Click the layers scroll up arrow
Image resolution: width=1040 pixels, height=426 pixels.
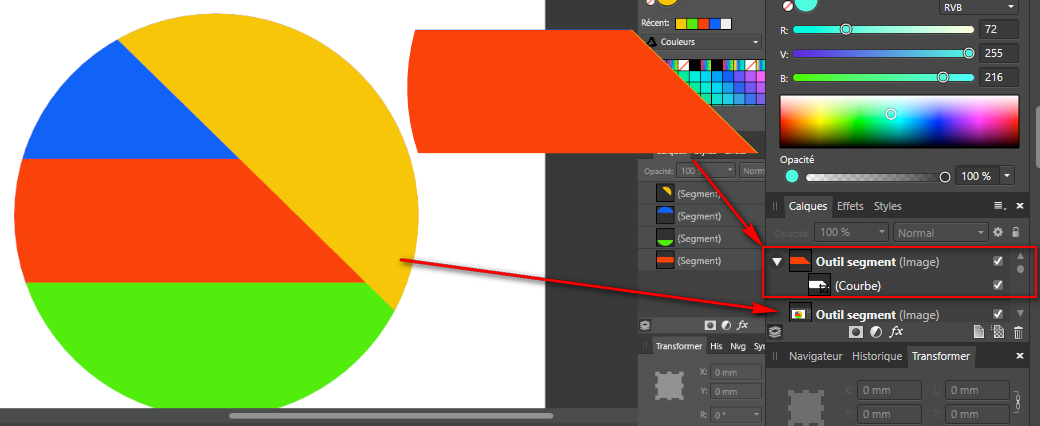tap(1021, 255)
